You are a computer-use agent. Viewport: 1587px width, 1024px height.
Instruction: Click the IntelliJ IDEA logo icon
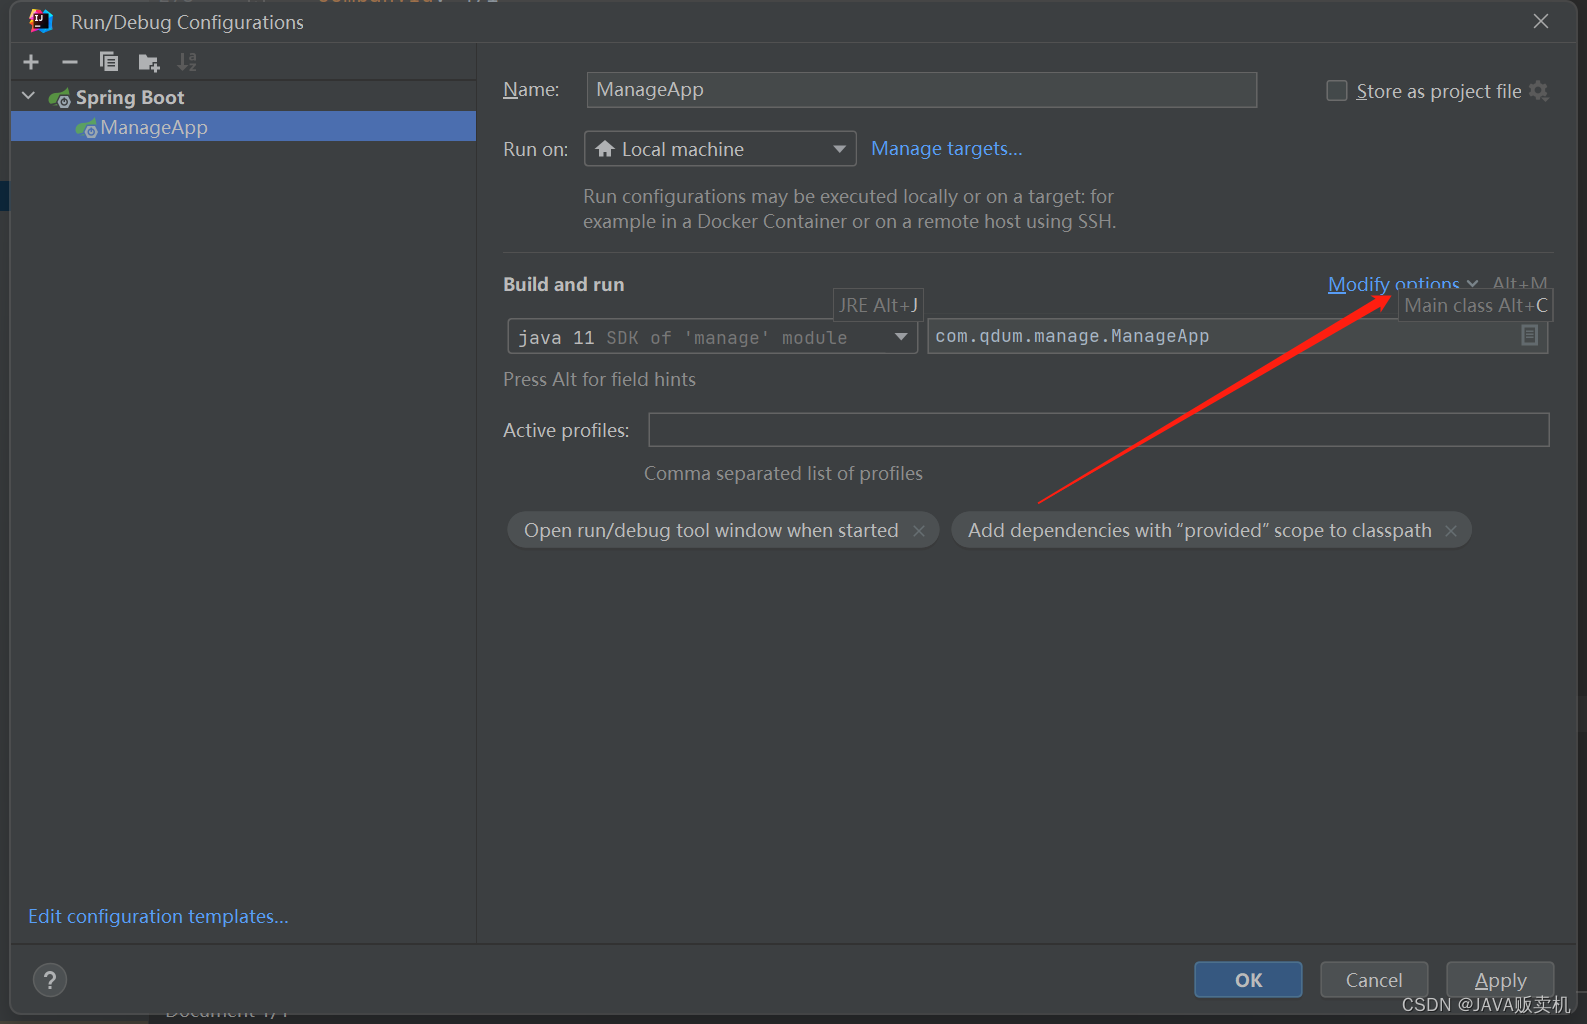click(41, 21)
